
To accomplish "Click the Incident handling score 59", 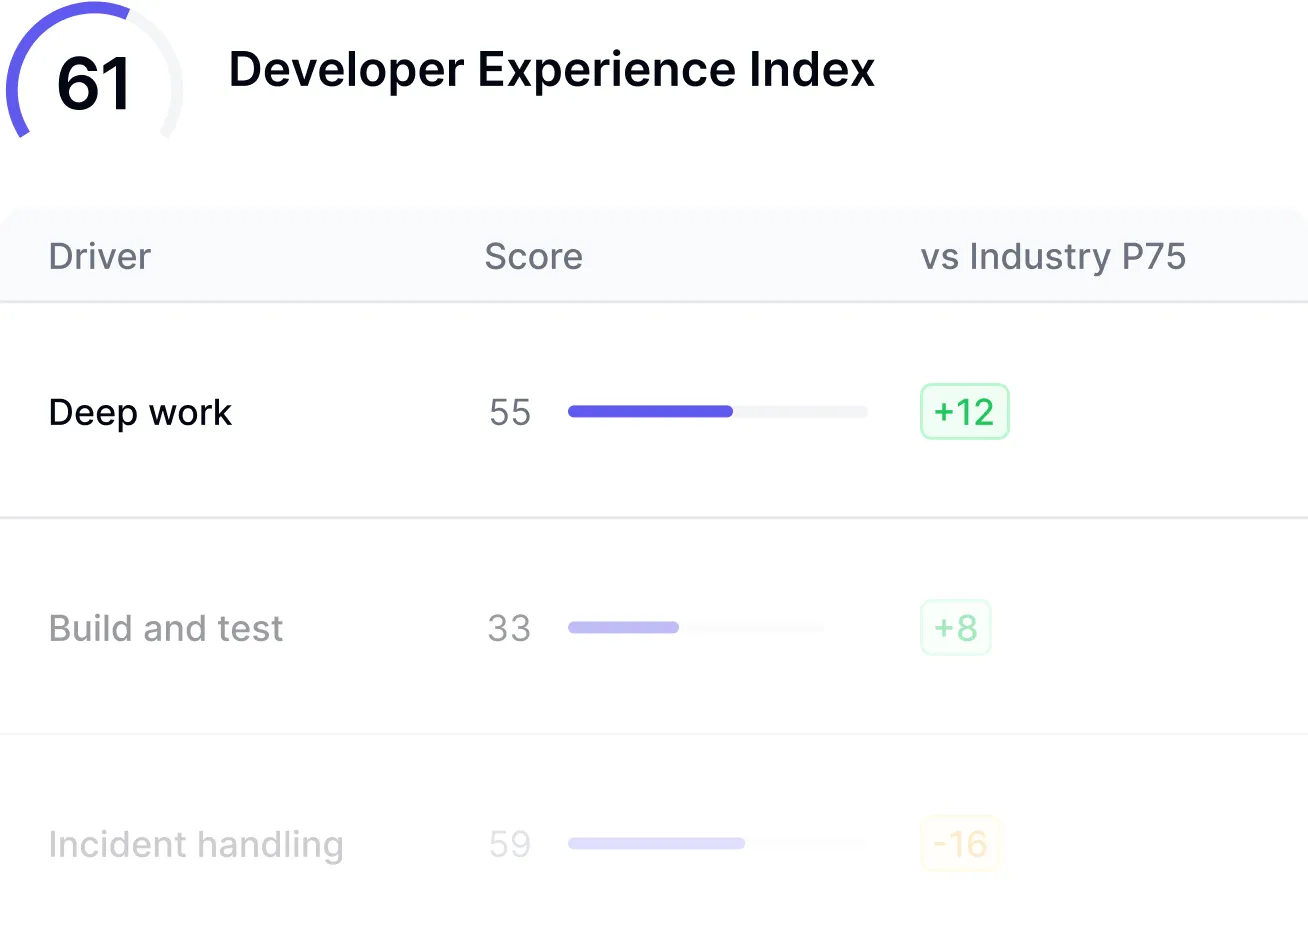I will [510, 844].
